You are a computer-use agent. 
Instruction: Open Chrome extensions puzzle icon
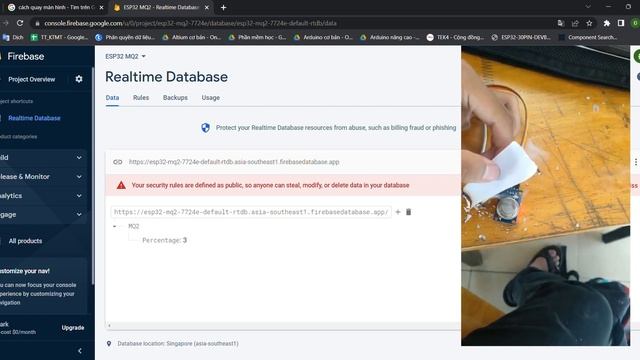[x=607, y=23]
